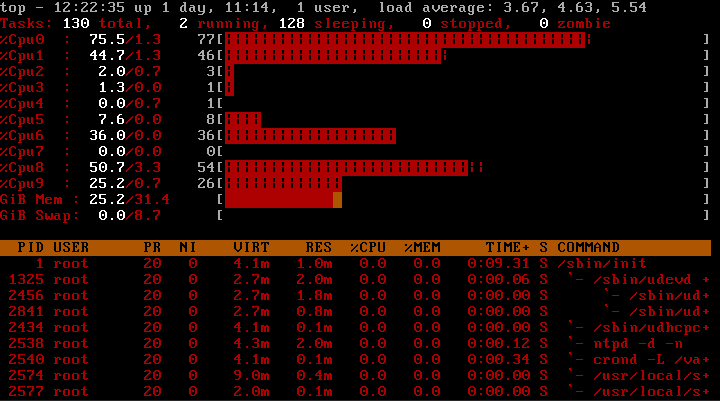
Task: Click the '1 user' text in header
Action: [327, 8]
